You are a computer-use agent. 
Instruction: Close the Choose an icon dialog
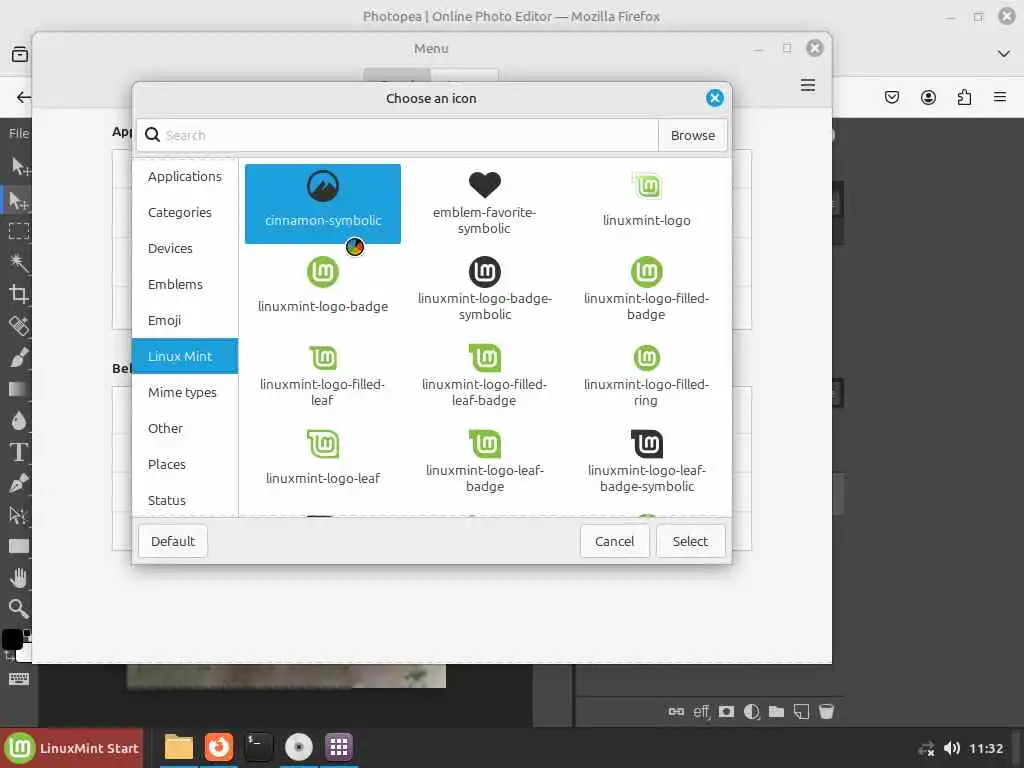[714, 98]
